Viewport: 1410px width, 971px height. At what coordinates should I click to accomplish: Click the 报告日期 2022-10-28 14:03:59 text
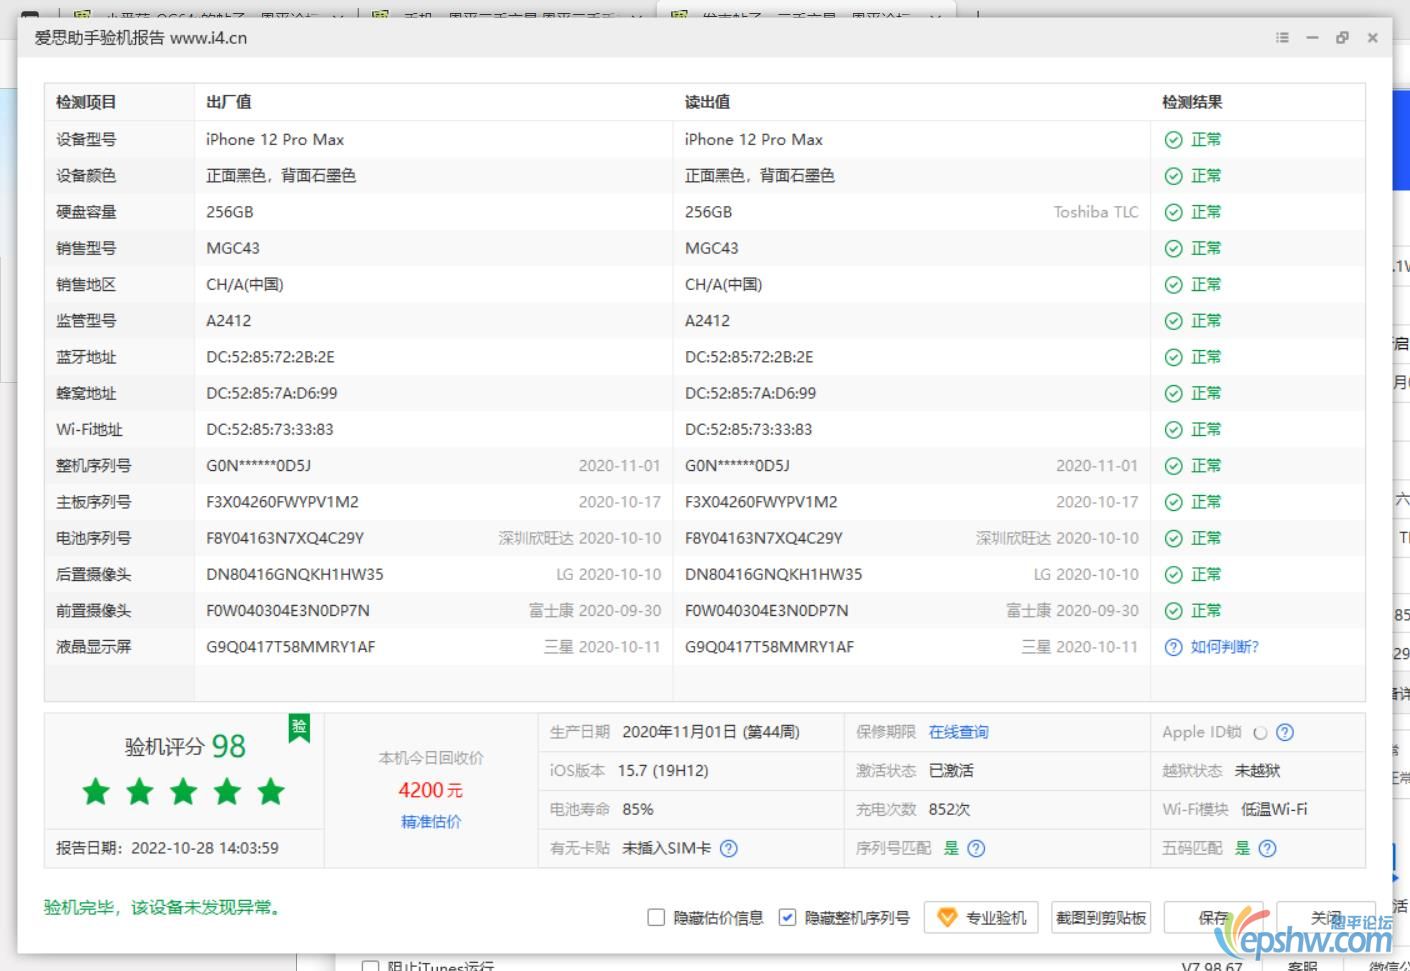click(167, 848)
